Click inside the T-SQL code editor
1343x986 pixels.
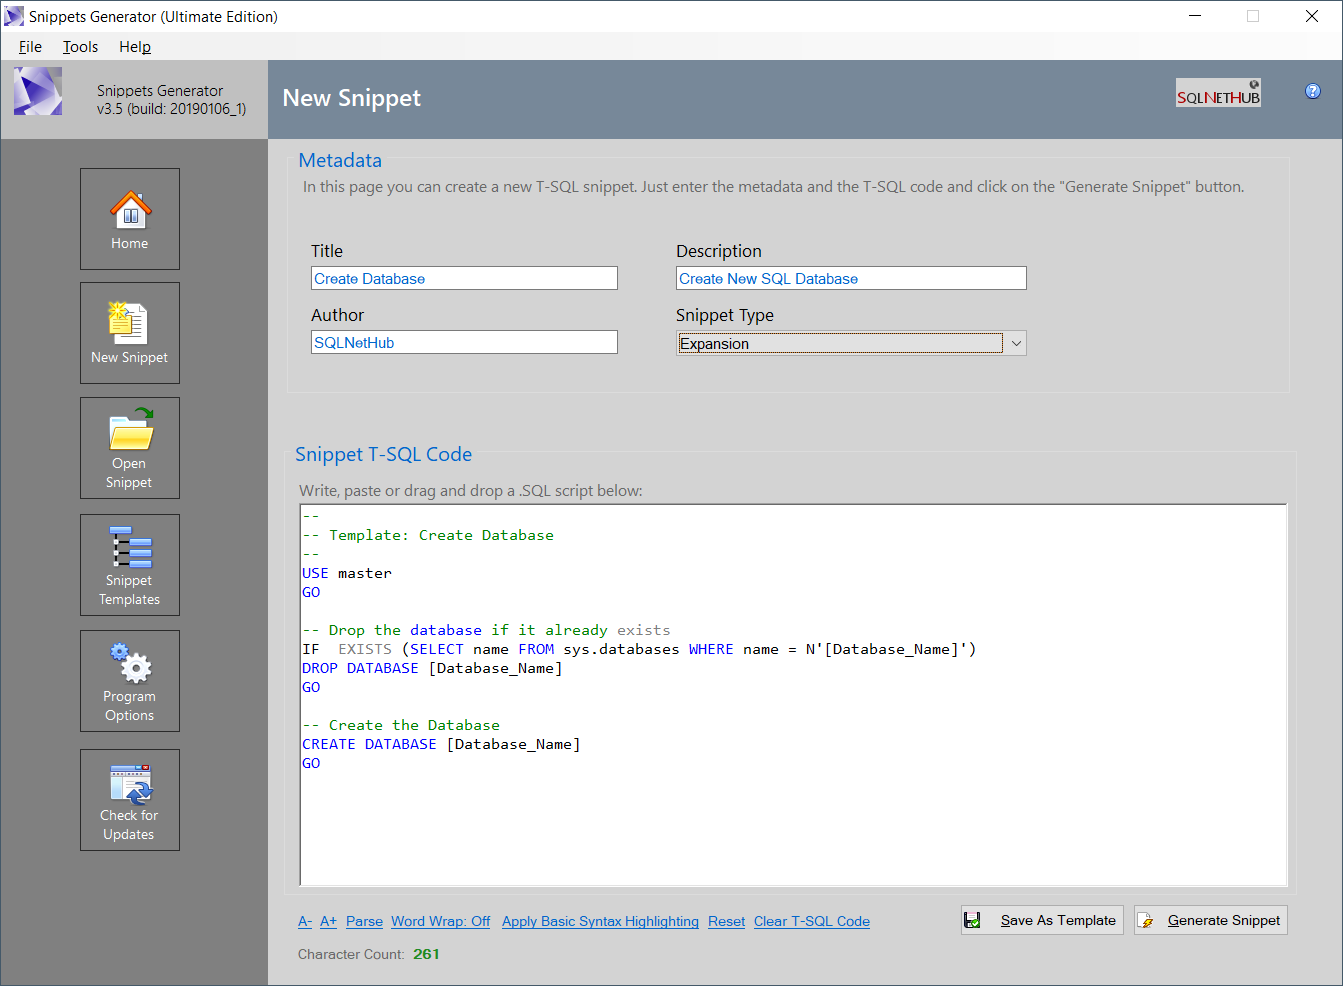(793, 695)
